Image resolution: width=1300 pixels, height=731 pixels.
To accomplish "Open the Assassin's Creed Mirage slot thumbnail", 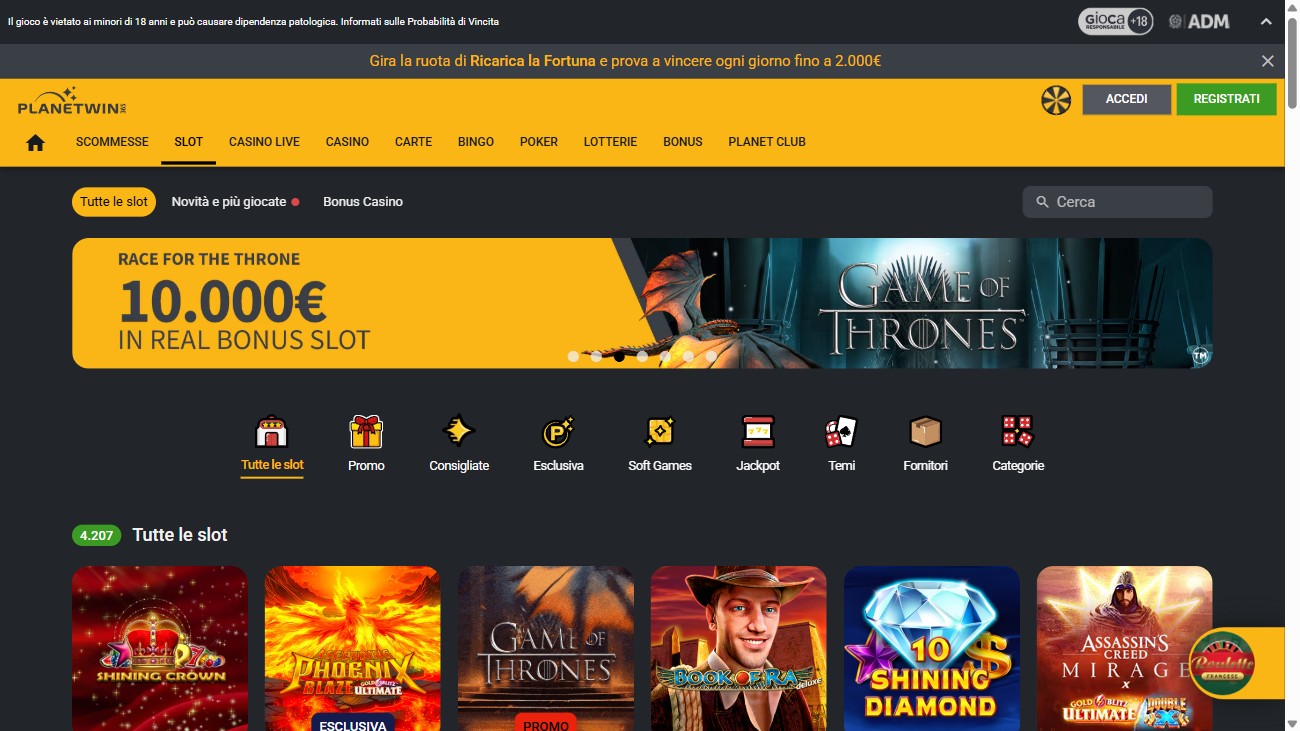I will click(1125, 648).
